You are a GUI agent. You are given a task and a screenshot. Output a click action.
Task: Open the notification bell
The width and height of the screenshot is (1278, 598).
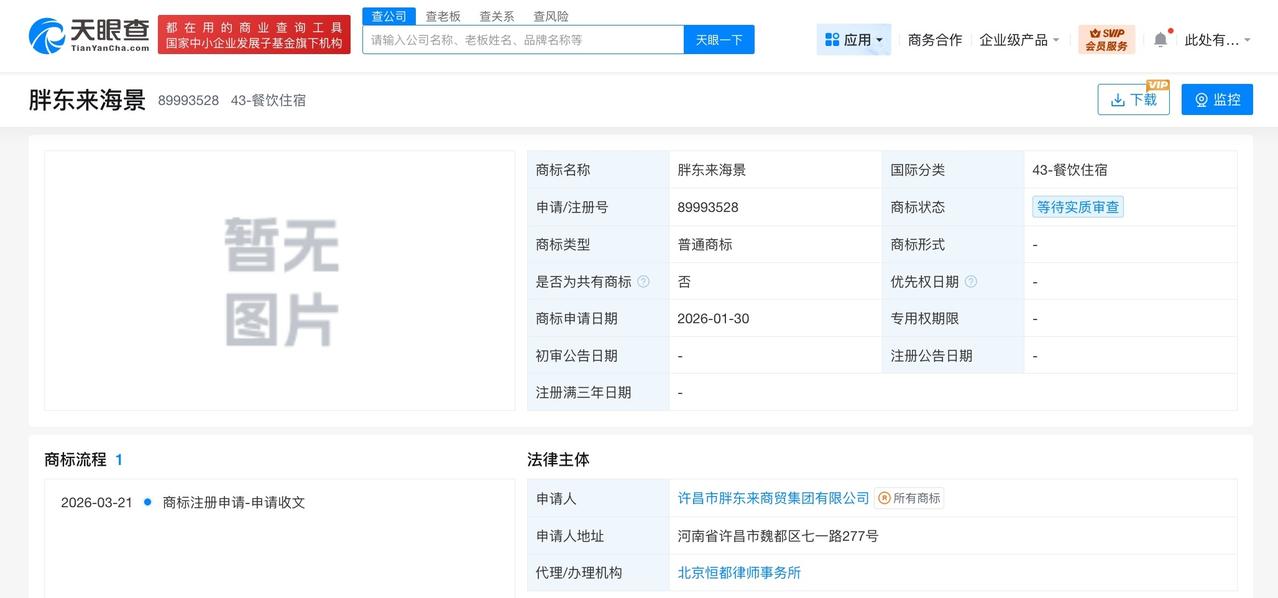pyautogui.click(x=1160, y=38)
